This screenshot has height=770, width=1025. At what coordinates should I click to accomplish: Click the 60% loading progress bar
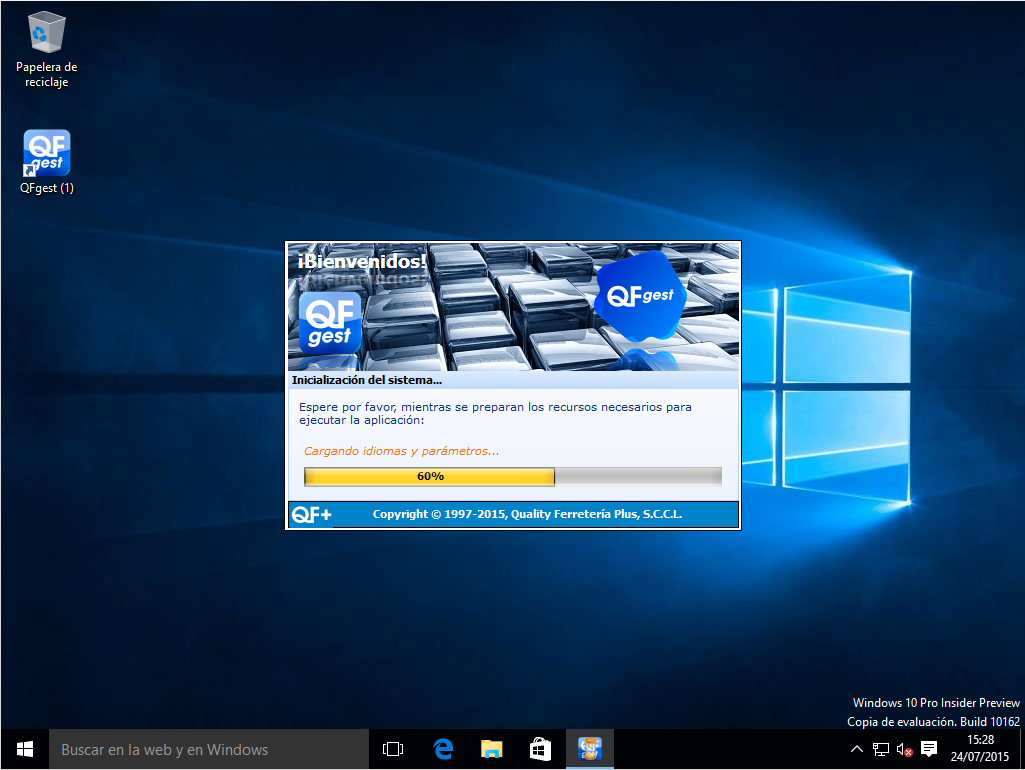pyautogui.click(x=513, y=477)
